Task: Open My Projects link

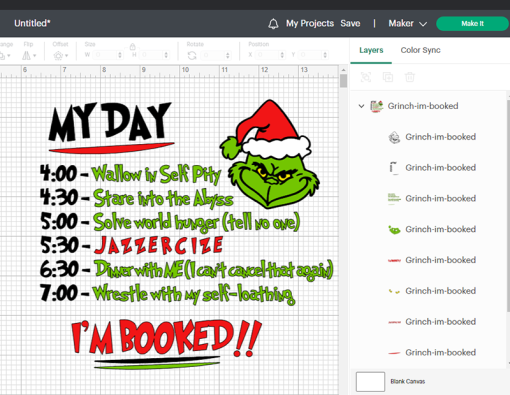Action: pos(310,23)
